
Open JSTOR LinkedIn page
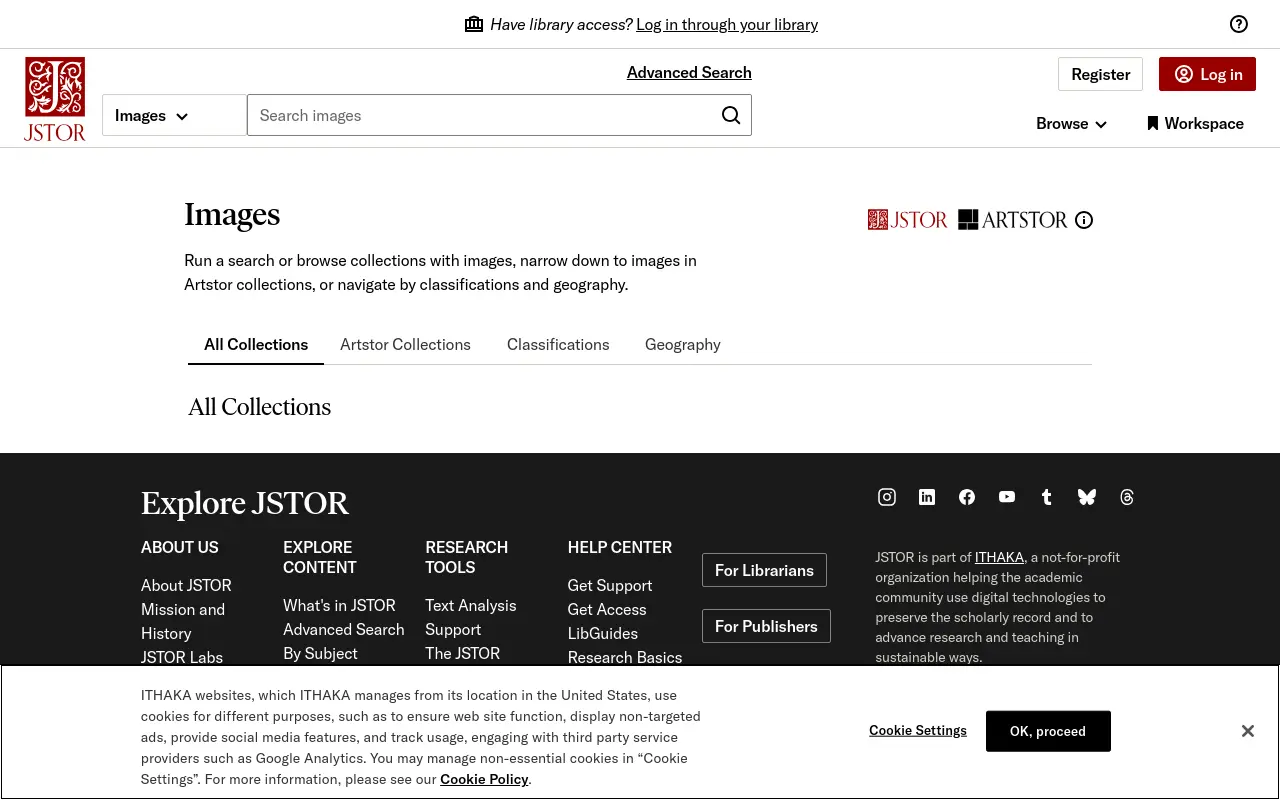tap(927, 497)
